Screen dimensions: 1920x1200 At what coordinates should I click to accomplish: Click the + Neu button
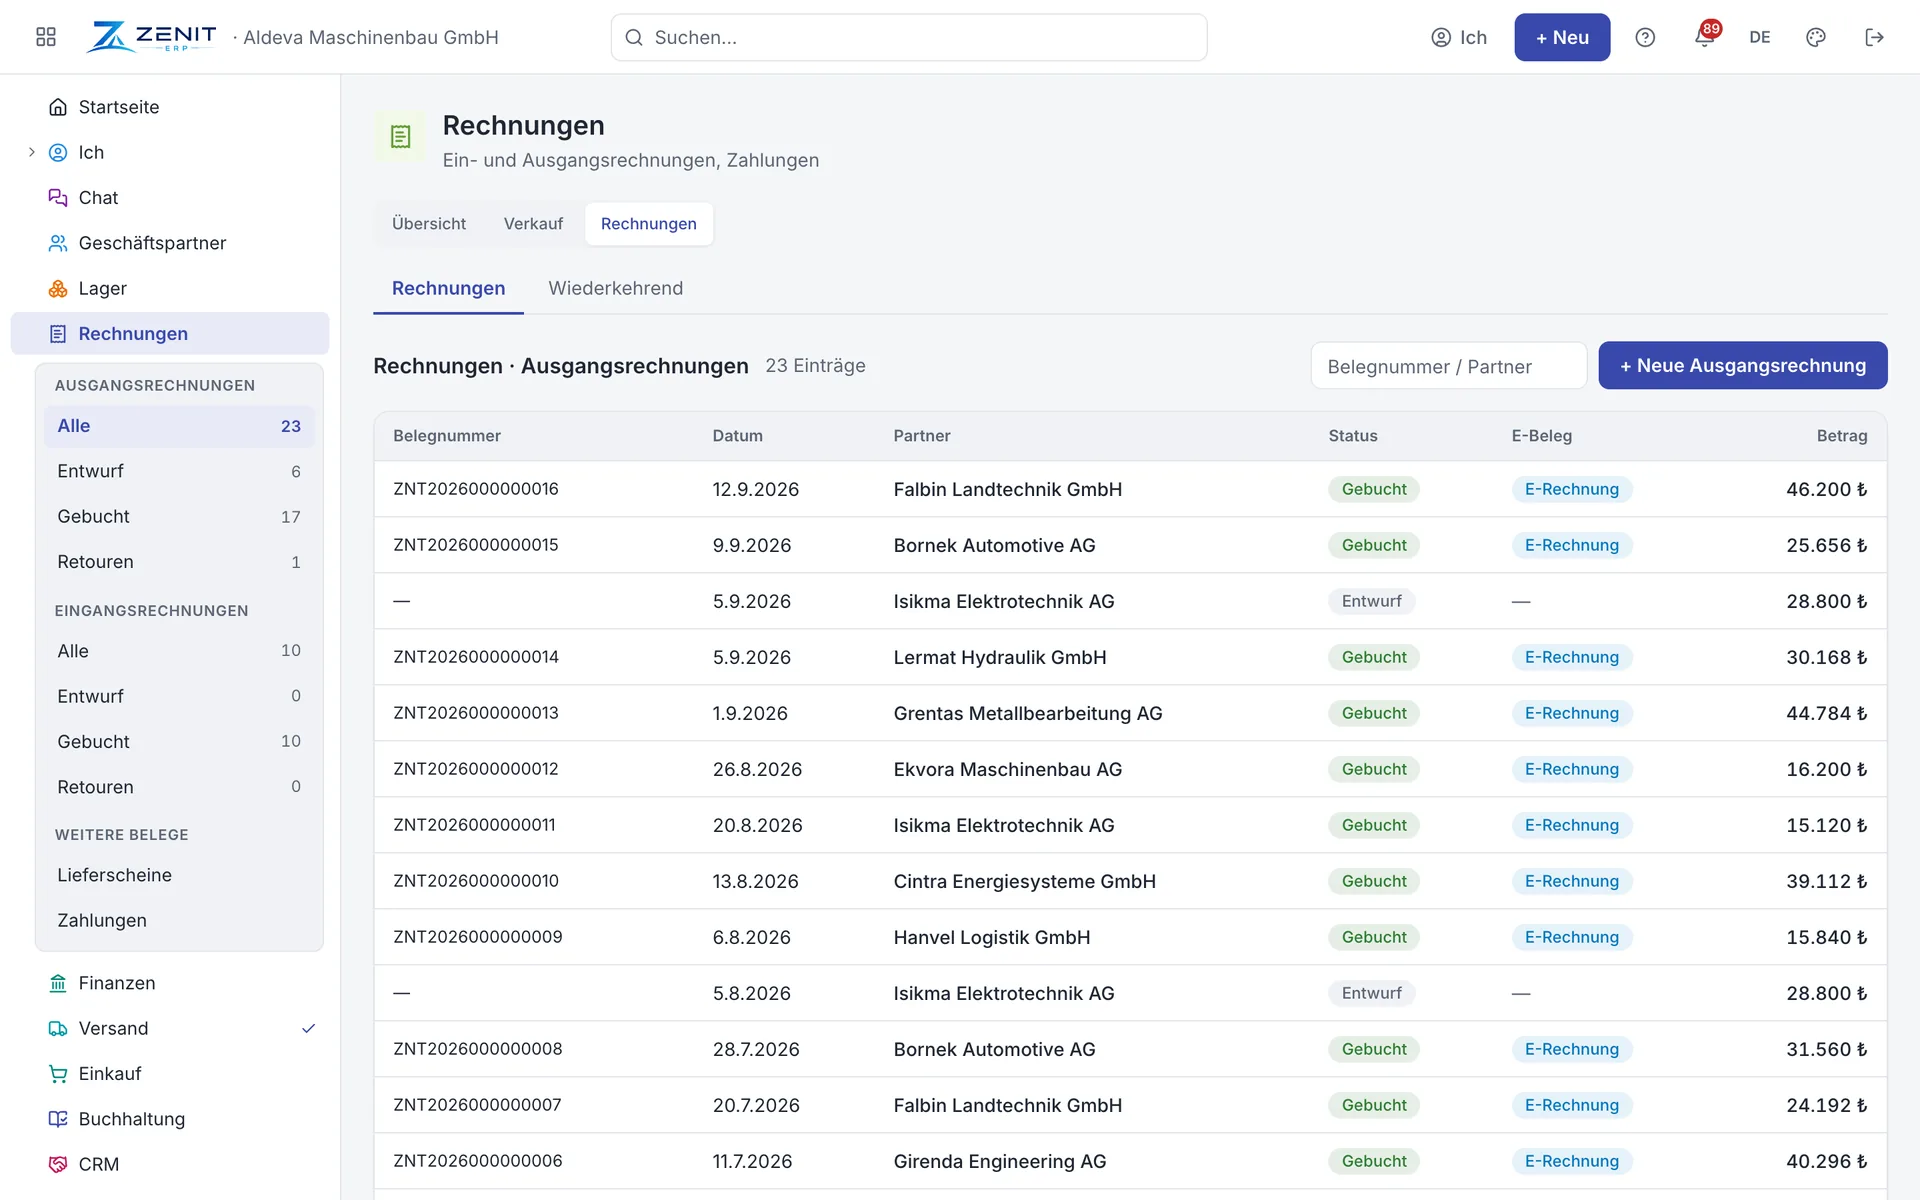coord(1562,37)
